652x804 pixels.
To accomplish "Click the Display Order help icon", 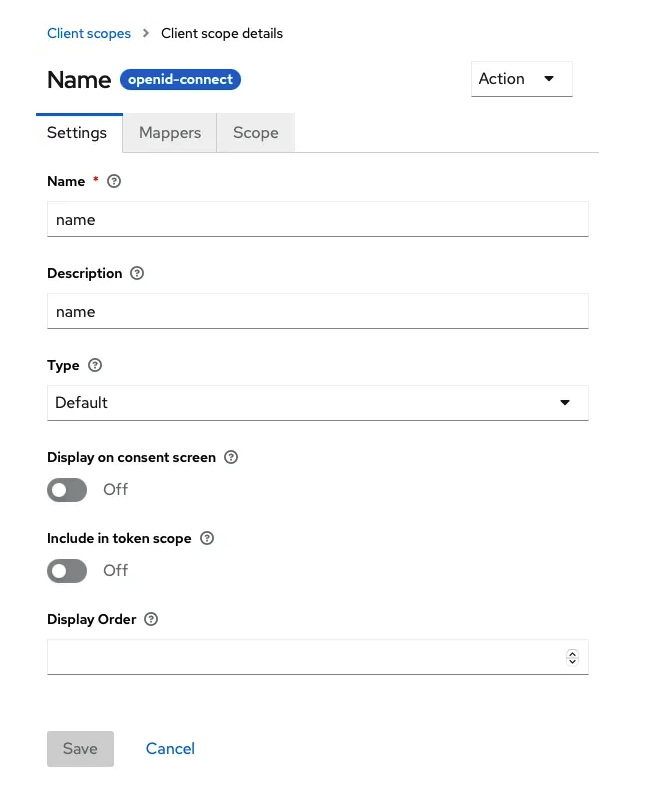I will click(151, 619).
